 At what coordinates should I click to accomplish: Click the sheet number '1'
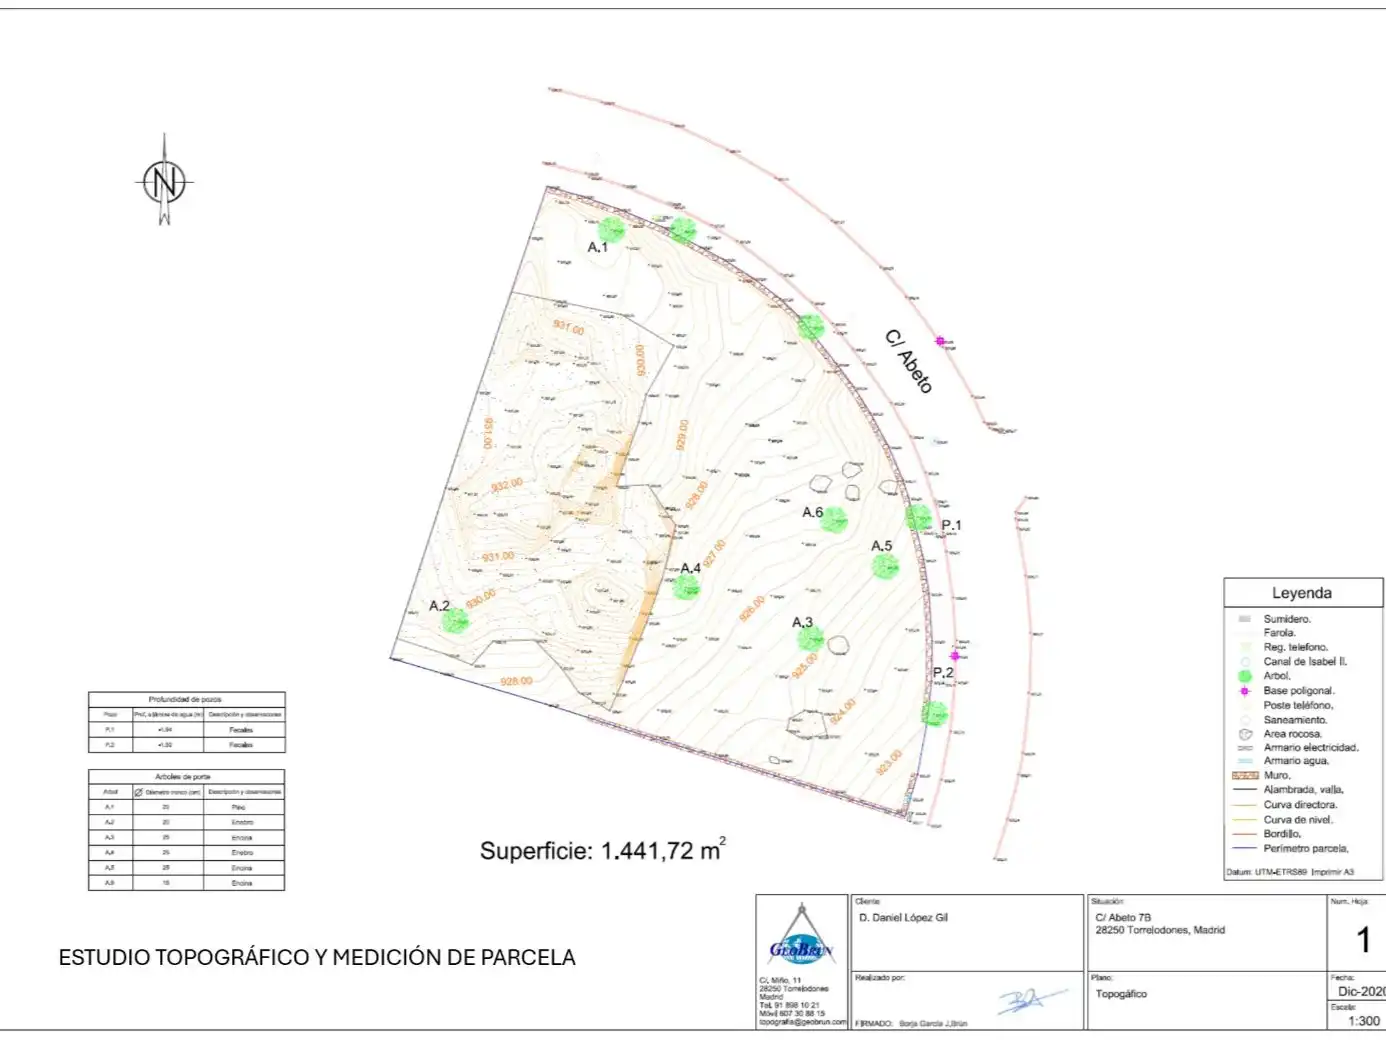[x=1362, y=940]
